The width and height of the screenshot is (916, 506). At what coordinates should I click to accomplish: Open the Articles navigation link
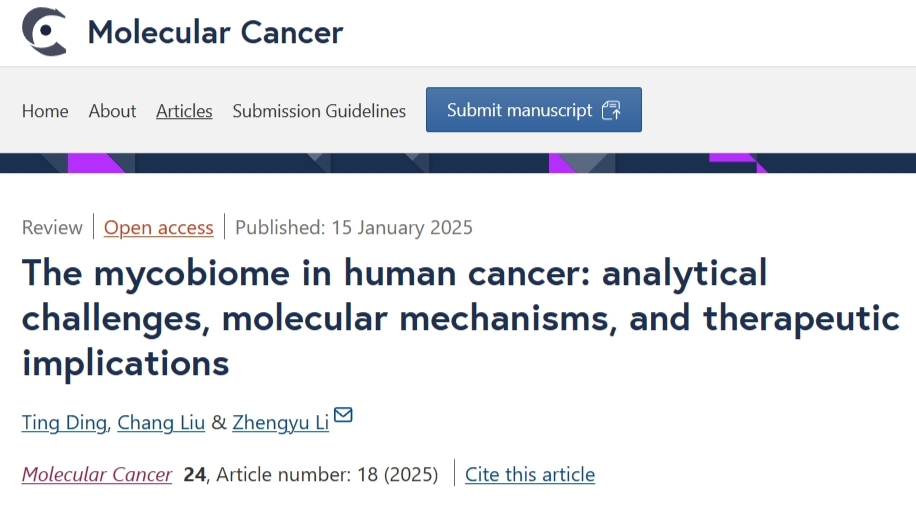[184, 110]
